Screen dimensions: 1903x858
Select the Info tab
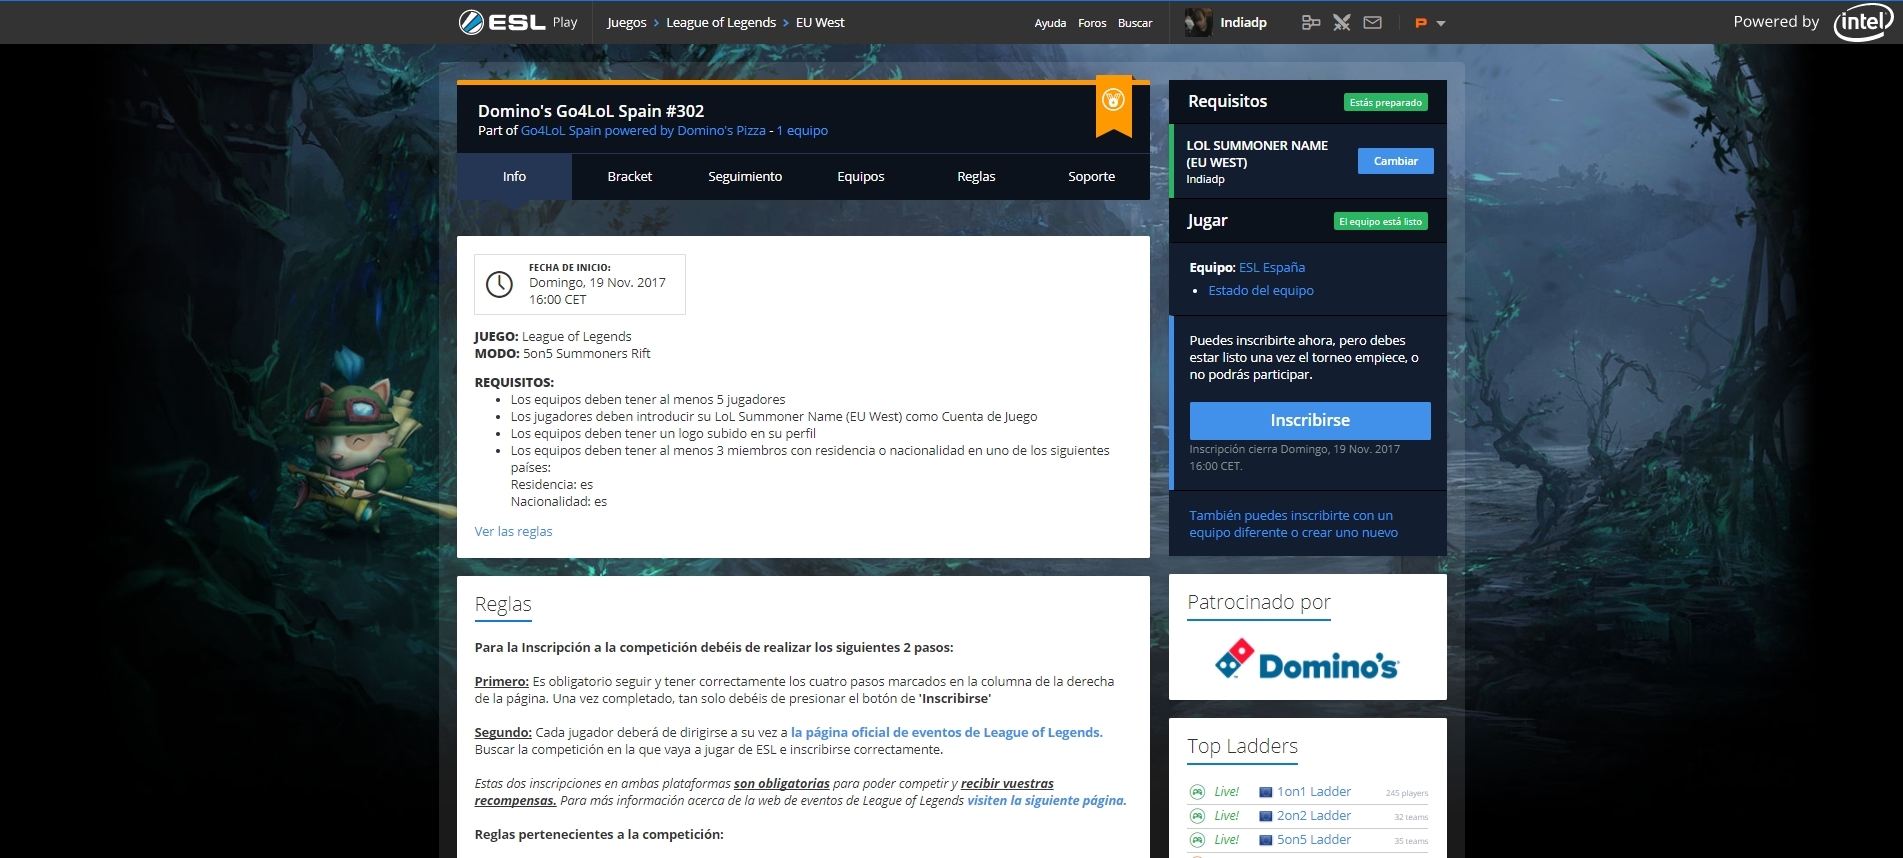point(514,177)
